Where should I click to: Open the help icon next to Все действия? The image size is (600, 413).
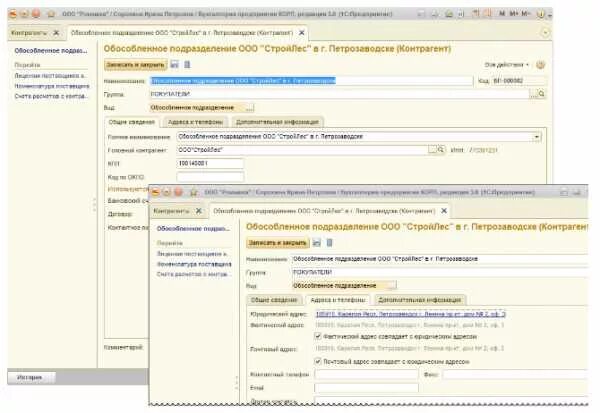coord(540,65)
